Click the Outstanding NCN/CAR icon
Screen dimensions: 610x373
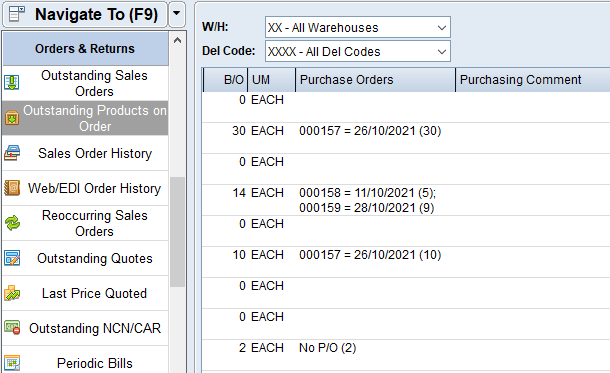pos(12,327)
